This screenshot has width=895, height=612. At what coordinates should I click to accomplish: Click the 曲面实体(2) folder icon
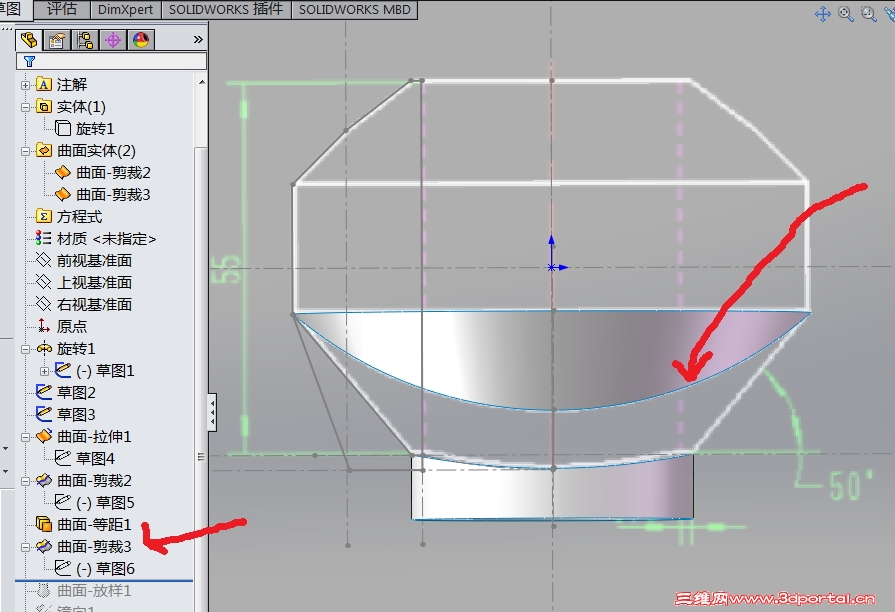44,150
